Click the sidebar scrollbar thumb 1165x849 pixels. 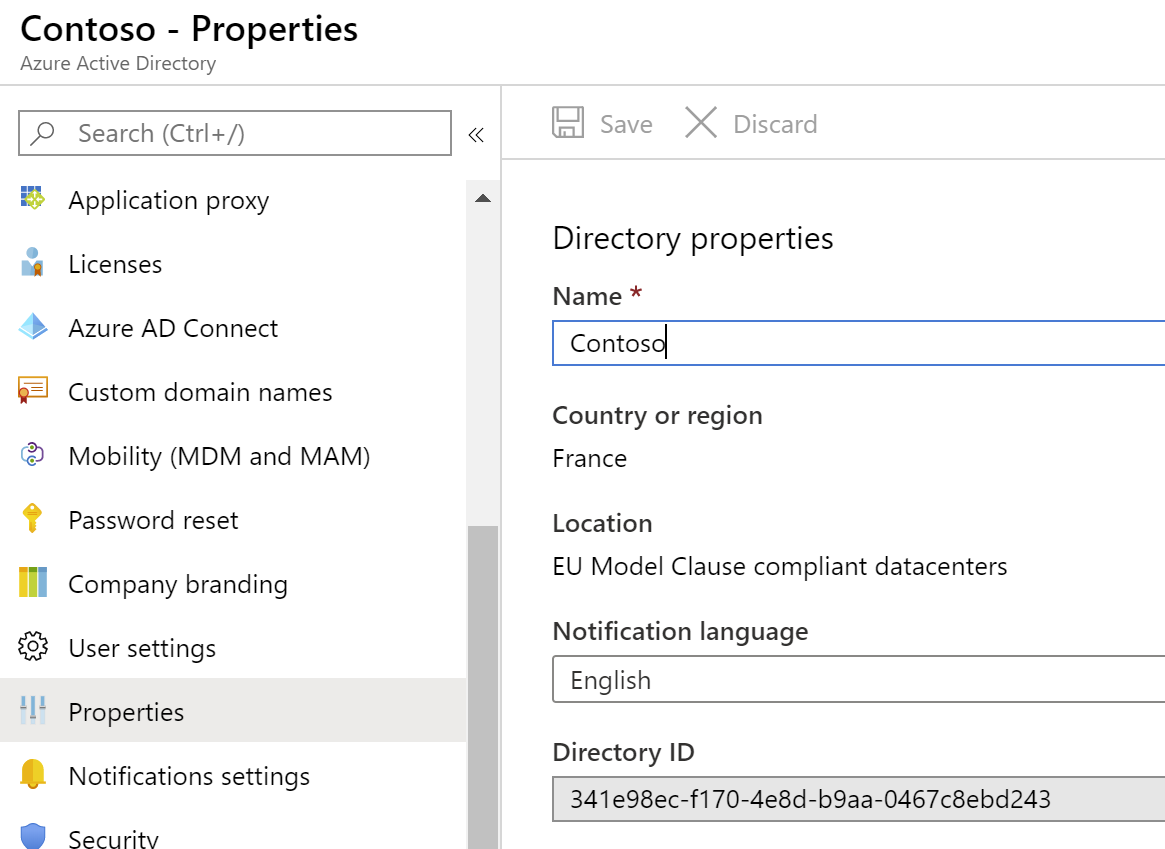pyautogui.click(x=483, y=687)
